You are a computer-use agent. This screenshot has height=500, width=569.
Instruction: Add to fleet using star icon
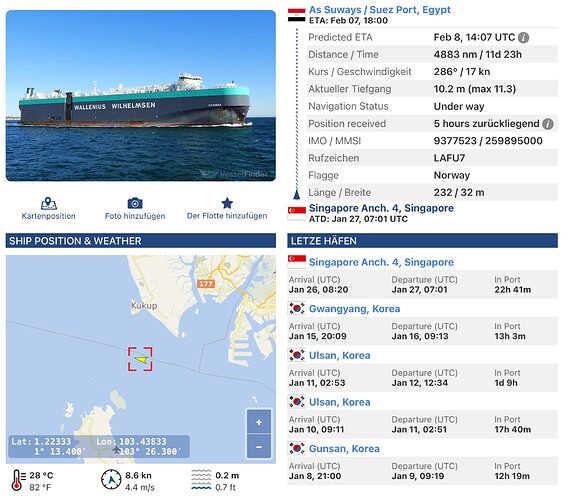[227, 203]
